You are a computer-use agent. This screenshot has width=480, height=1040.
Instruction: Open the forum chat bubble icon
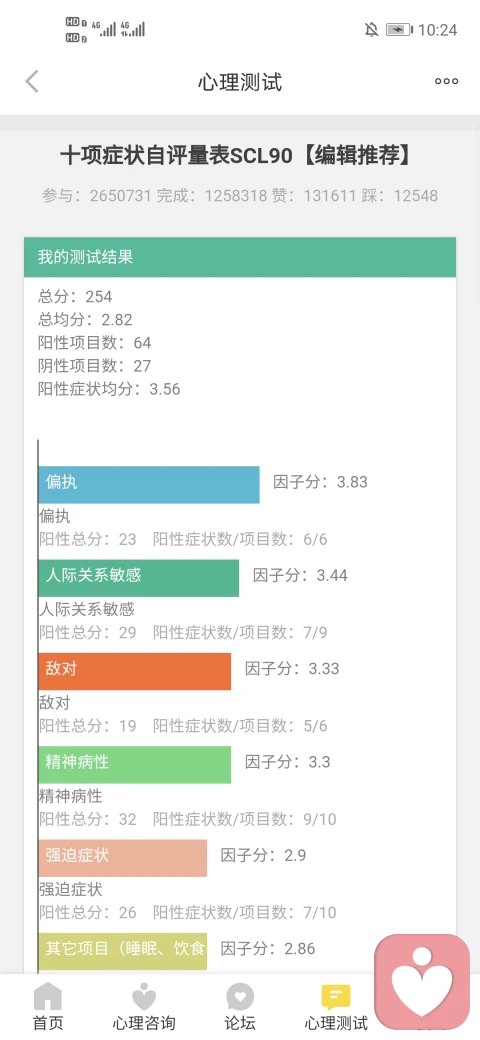coord(240,996)
